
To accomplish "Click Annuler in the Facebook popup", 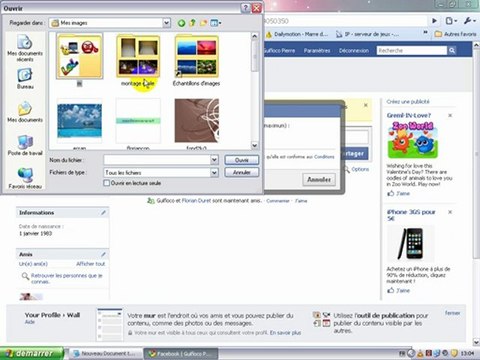I will tap(319, 180).
